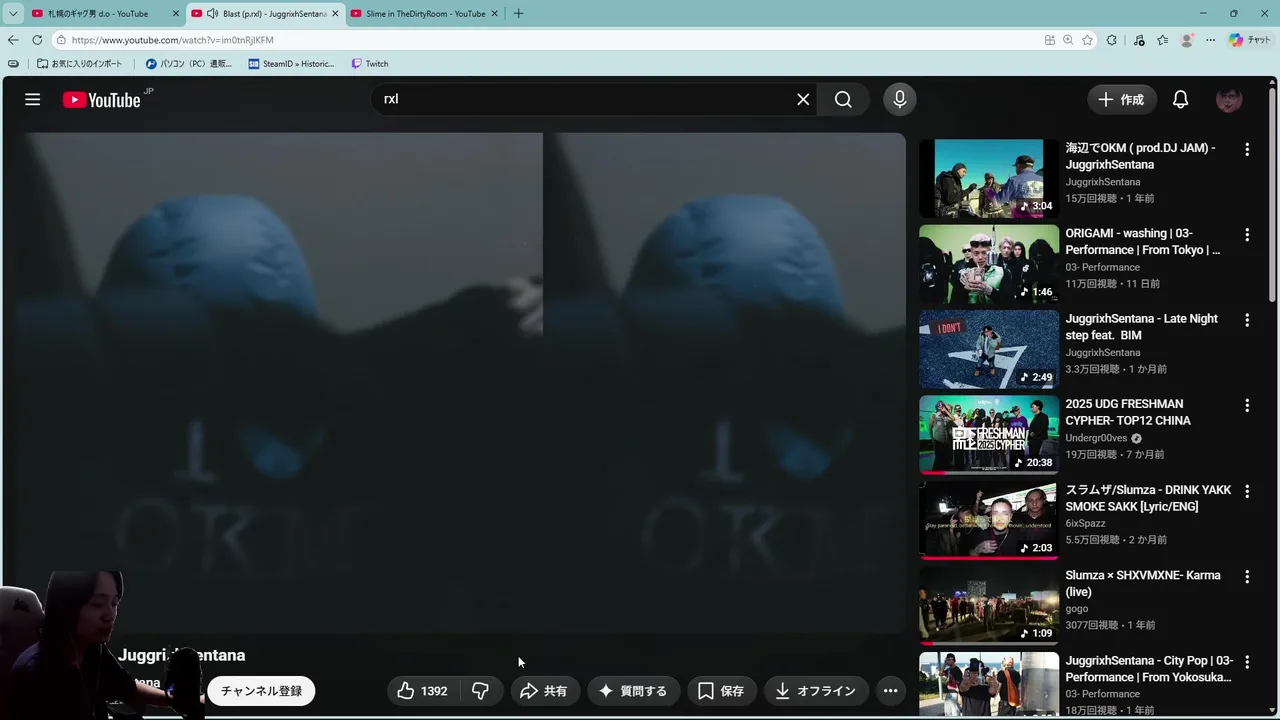Open options for DRINK YAKK SMOKE SAKK video
This screenshot has height=720, width=1280.
click(x=1246, y=491)
